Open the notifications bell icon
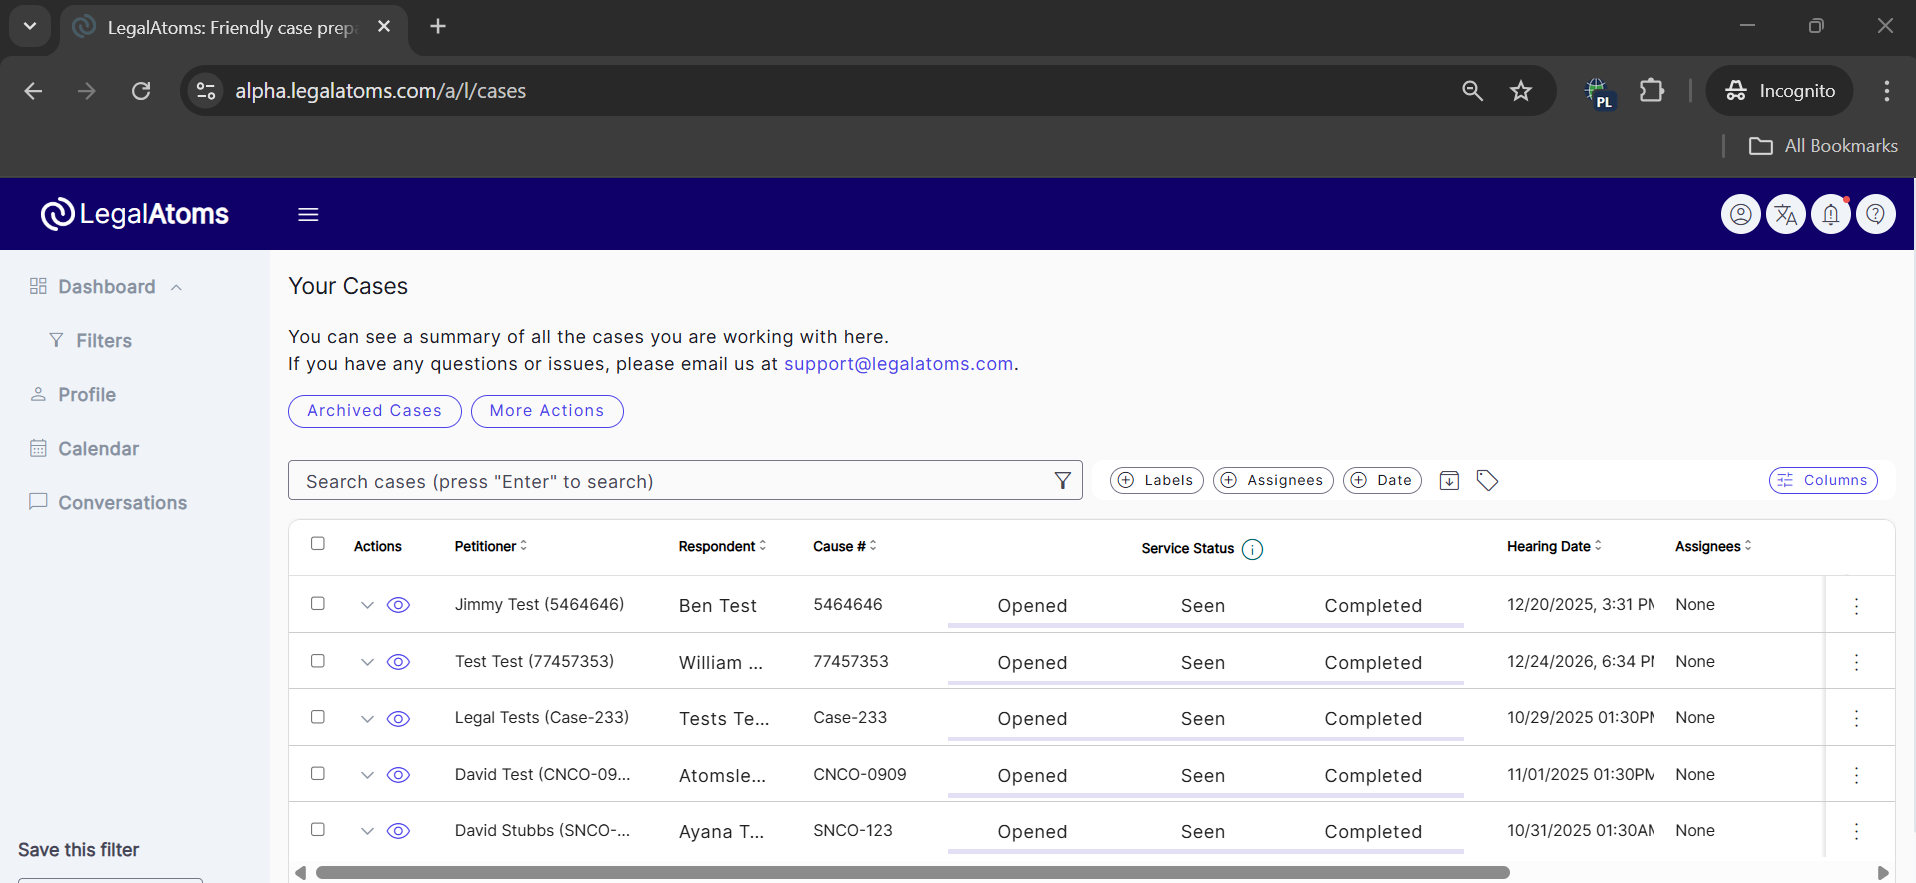 [x=1830, y=214]
